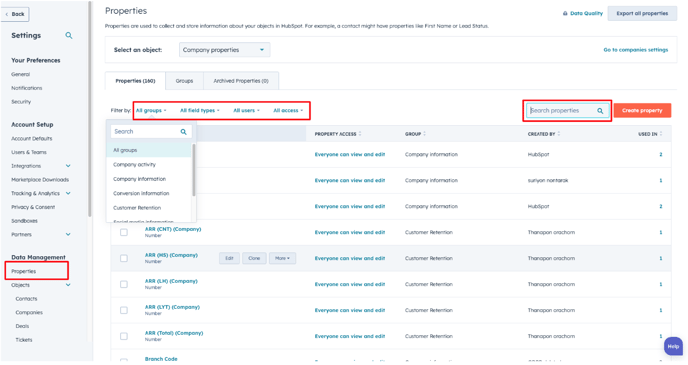Open the All access filter
The width and height of the screenshot is (688, 365).
coord(288,111)
